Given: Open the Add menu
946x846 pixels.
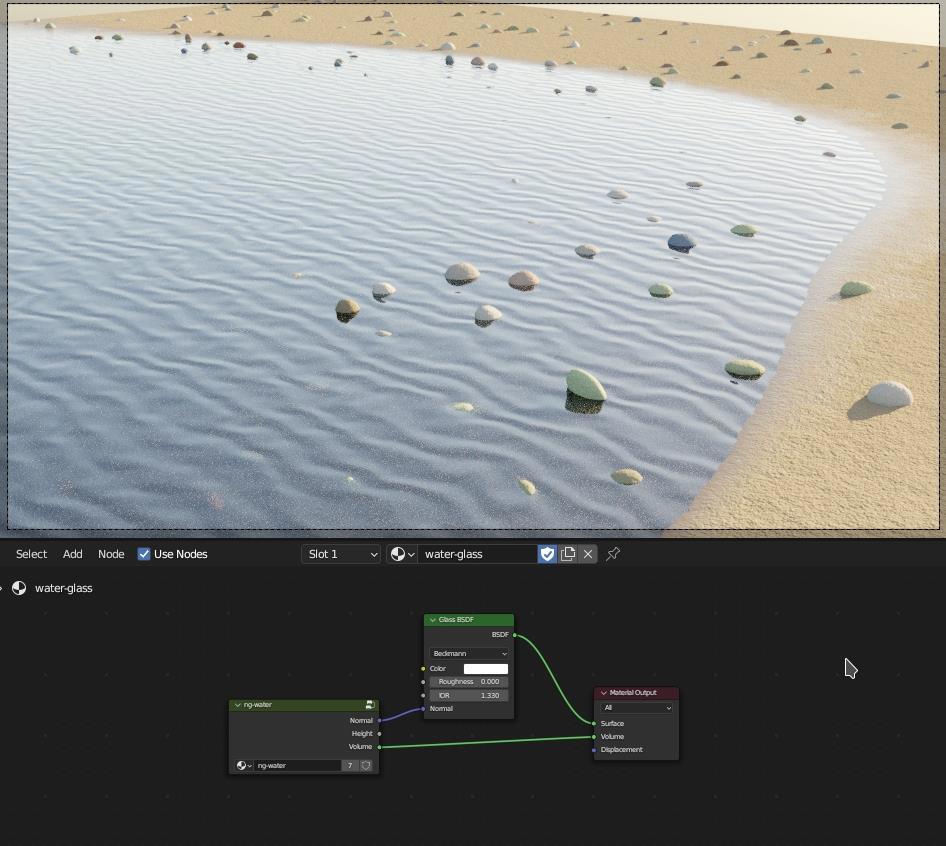Looking at the screenshot, I should (73, 554).
